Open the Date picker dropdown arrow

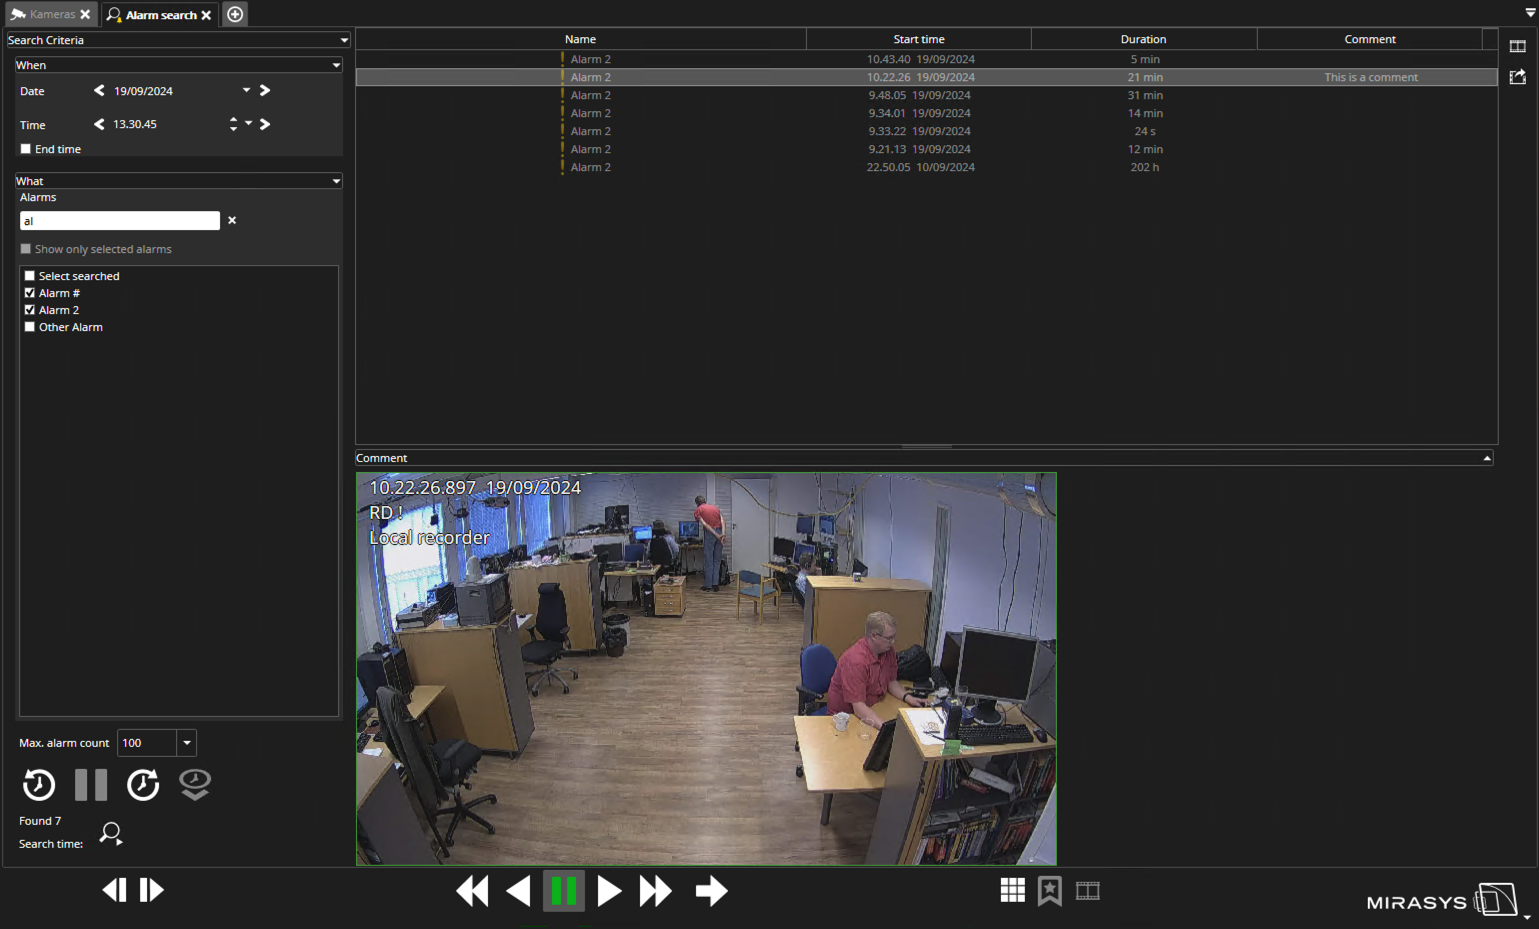point(246,90)
